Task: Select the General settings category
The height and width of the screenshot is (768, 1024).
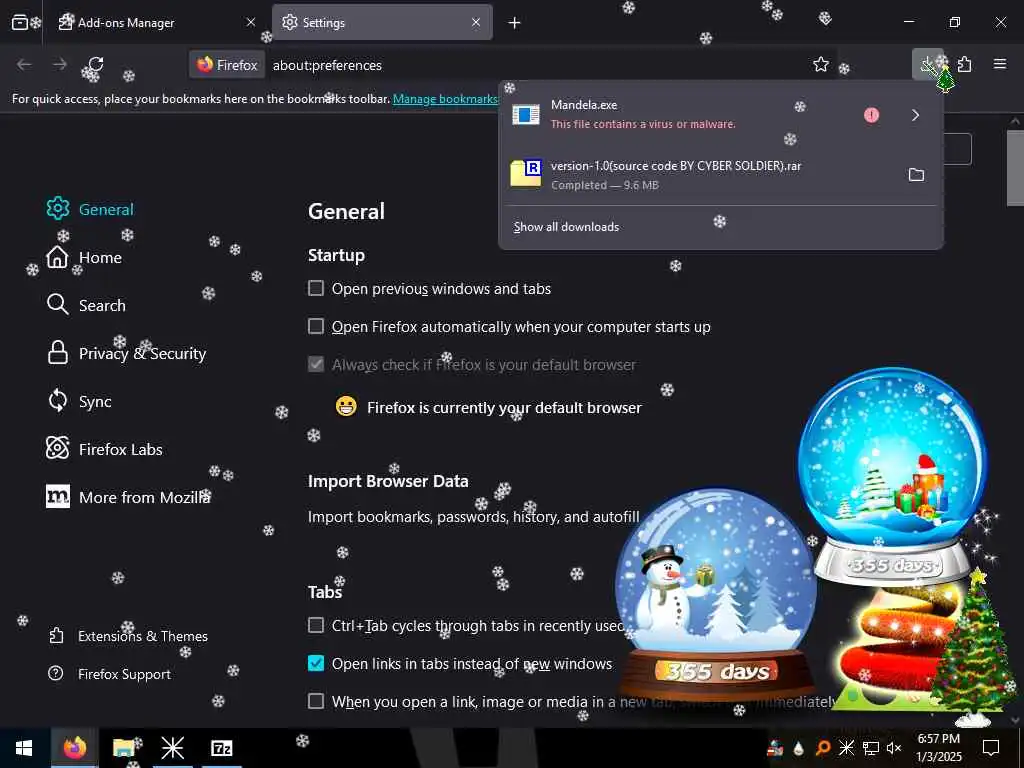Action: [x=90, y=209]
